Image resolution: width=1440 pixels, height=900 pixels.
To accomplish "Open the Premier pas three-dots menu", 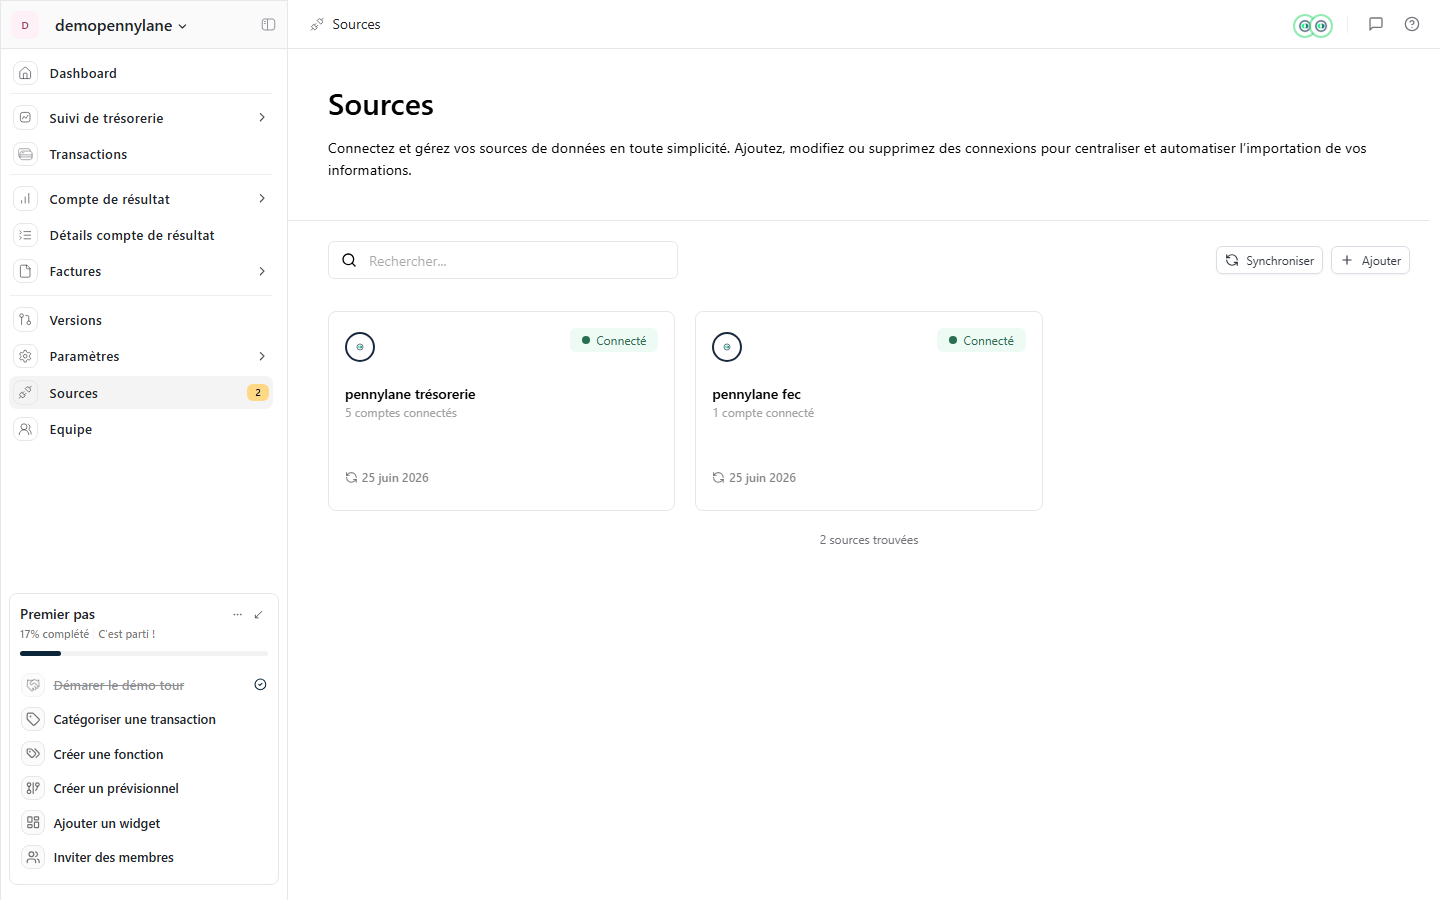I will pos(237,614).
